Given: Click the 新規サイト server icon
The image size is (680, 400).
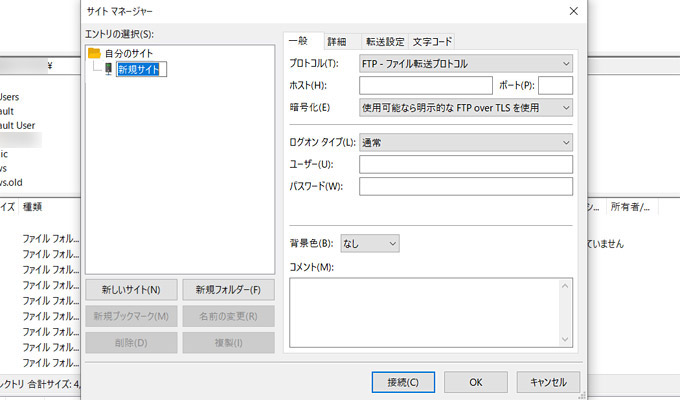Looking at the screenshot, I should pyautogui.click(x=108, y=69).
